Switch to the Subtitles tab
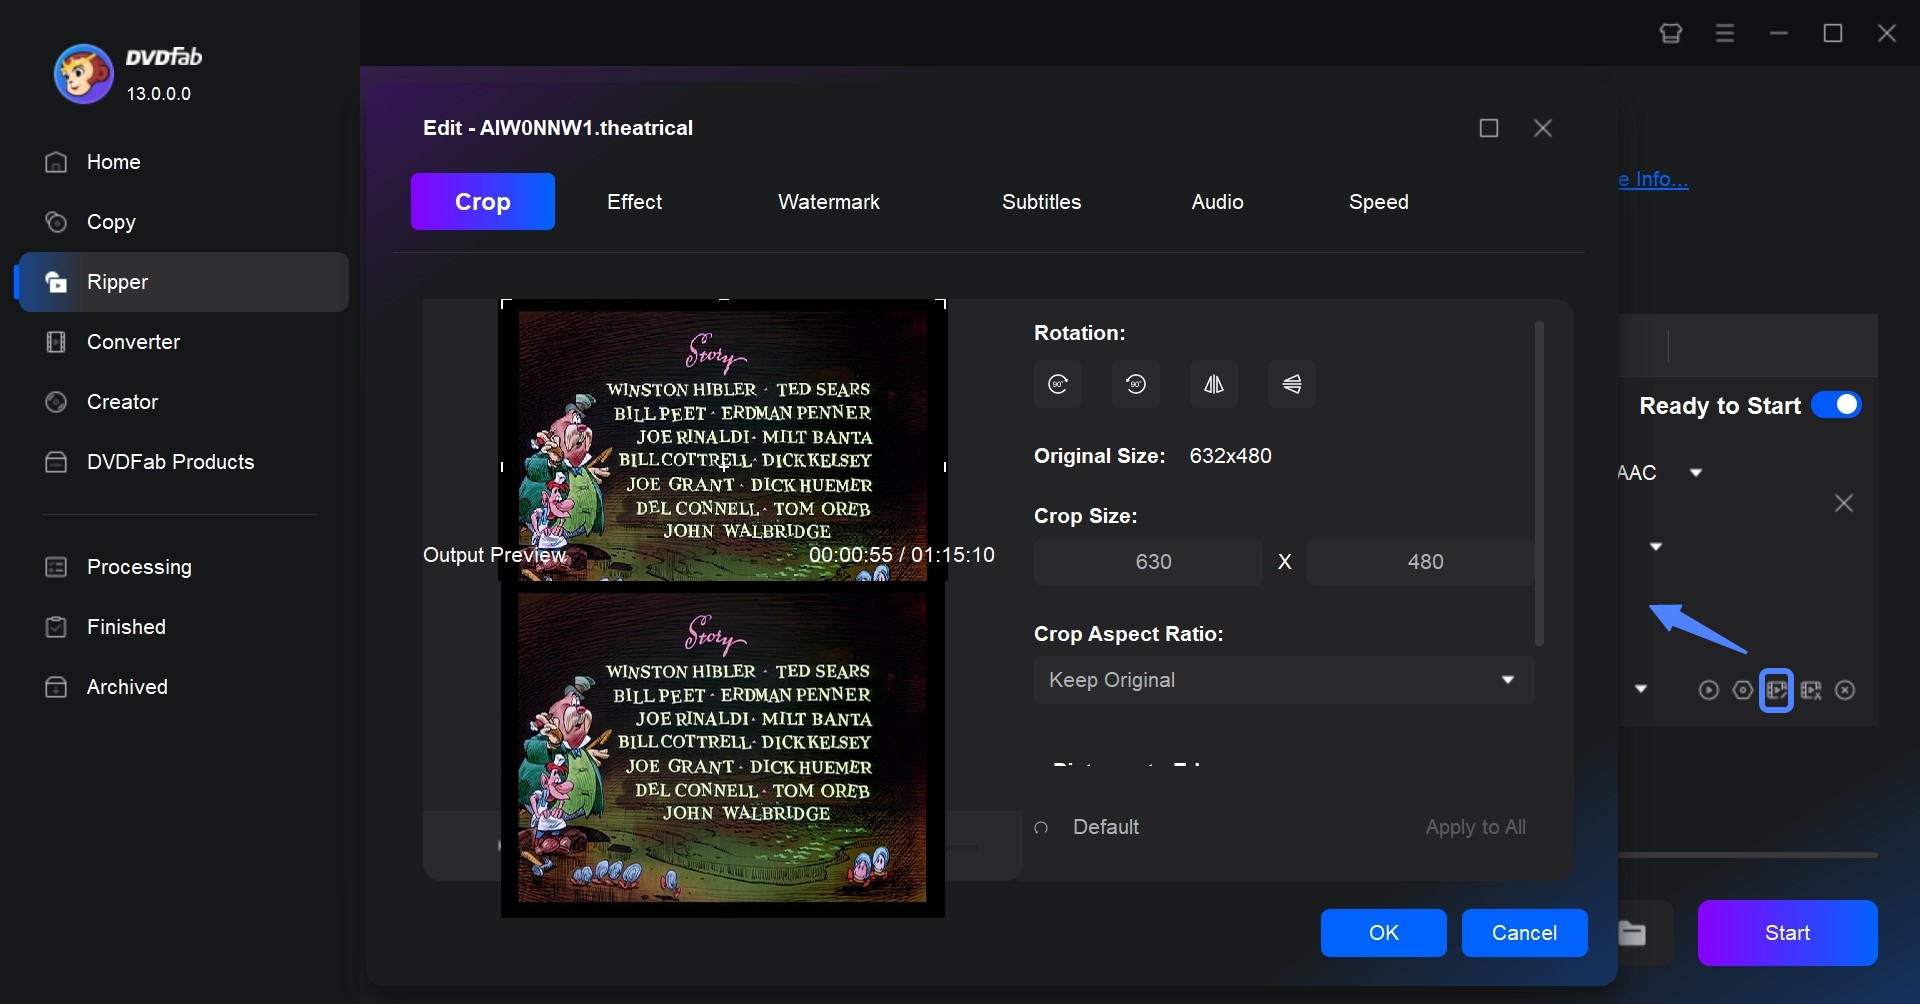 1041,201
